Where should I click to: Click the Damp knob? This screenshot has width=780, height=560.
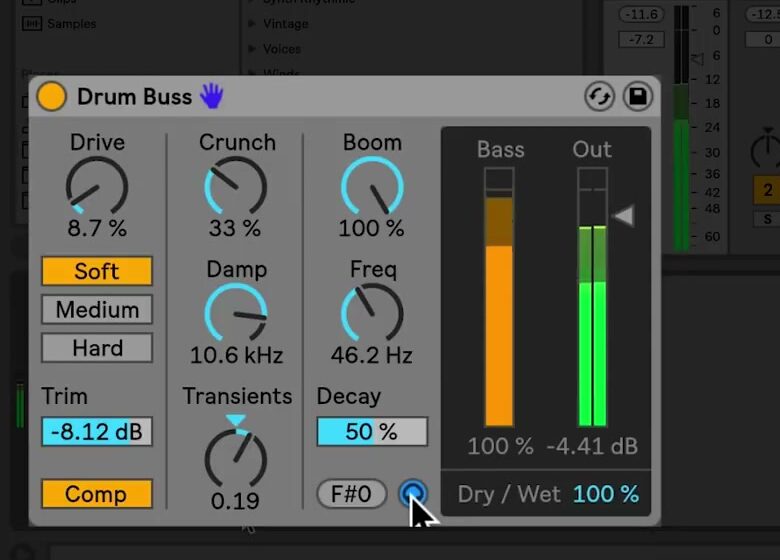[236, 313]
